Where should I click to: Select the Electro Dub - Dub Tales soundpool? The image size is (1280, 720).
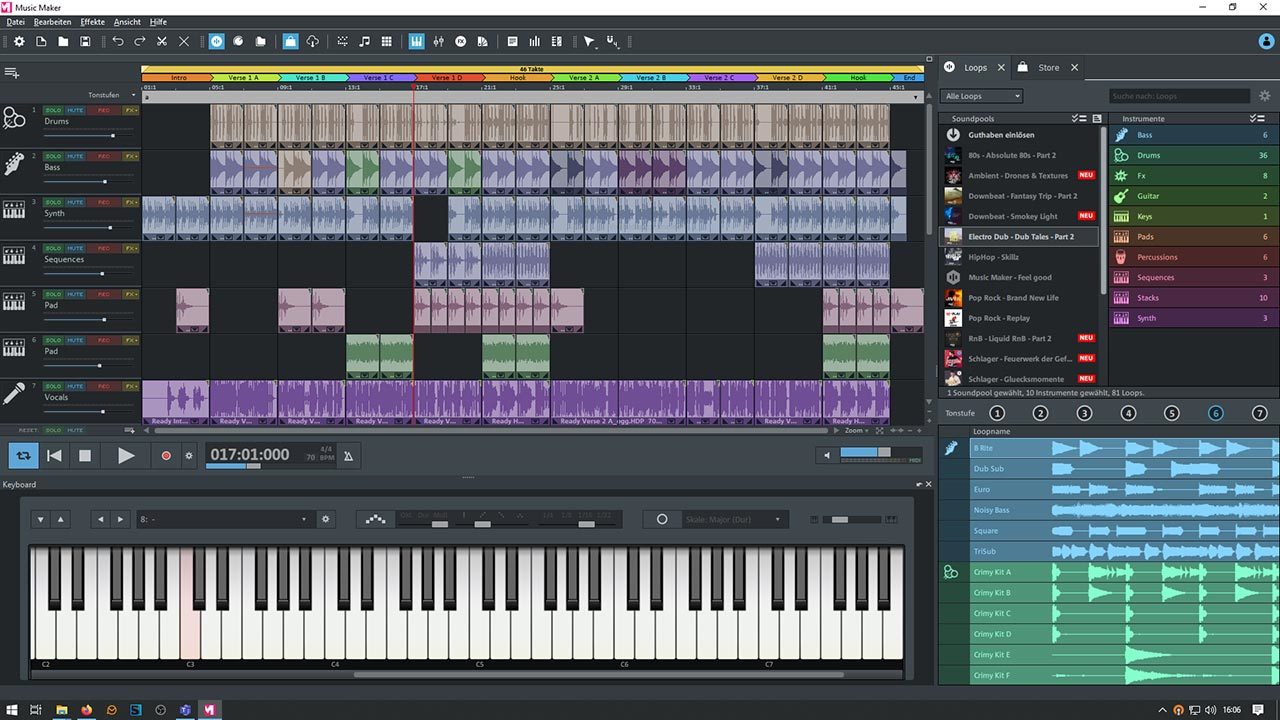(x=1020, y=237)
